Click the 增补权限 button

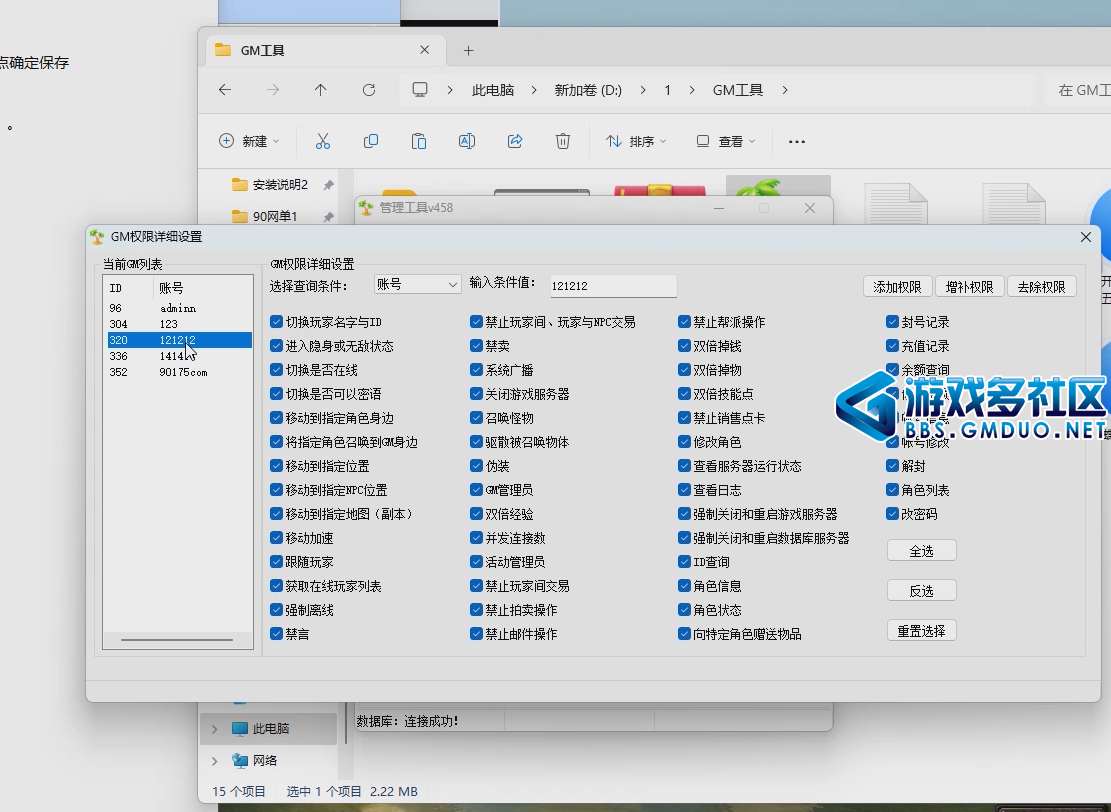pyautogui.click(x=970, y=286)
